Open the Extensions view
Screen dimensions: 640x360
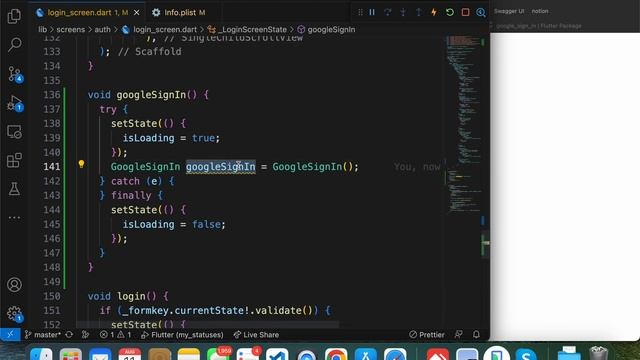click(14, 160)
